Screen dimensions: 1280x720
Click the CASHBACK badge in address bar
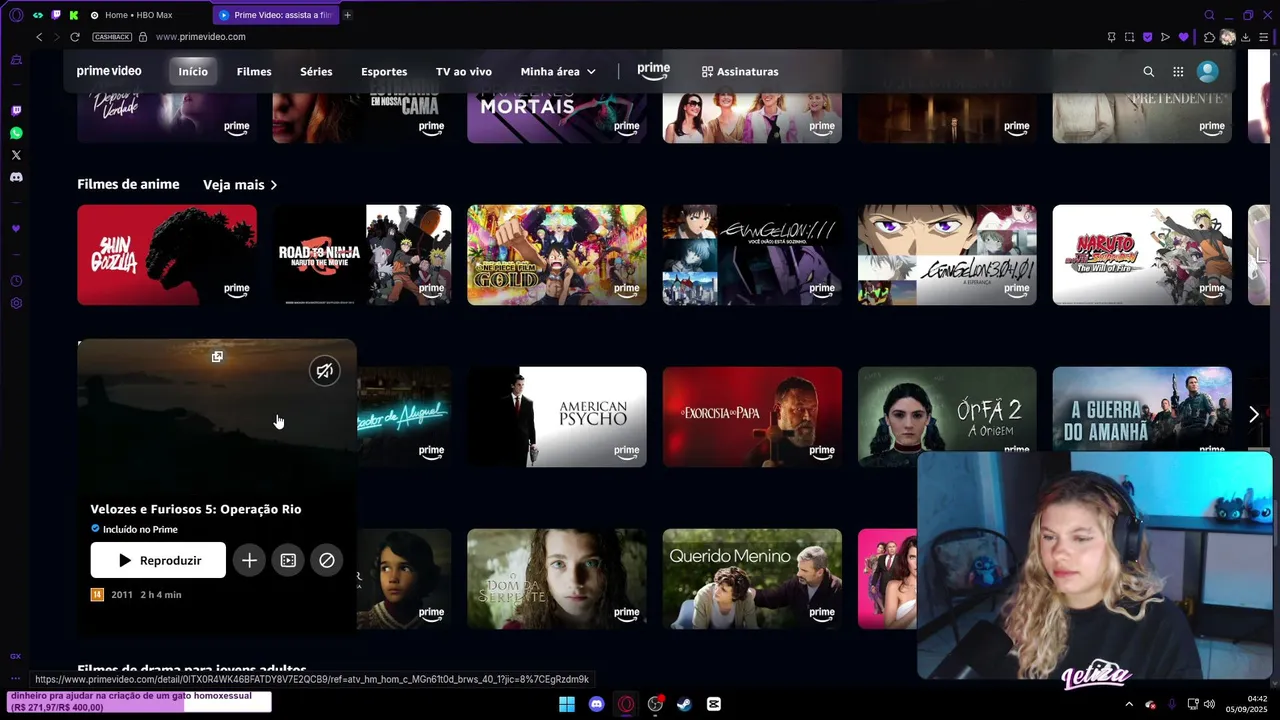click(x=112, y=37)
